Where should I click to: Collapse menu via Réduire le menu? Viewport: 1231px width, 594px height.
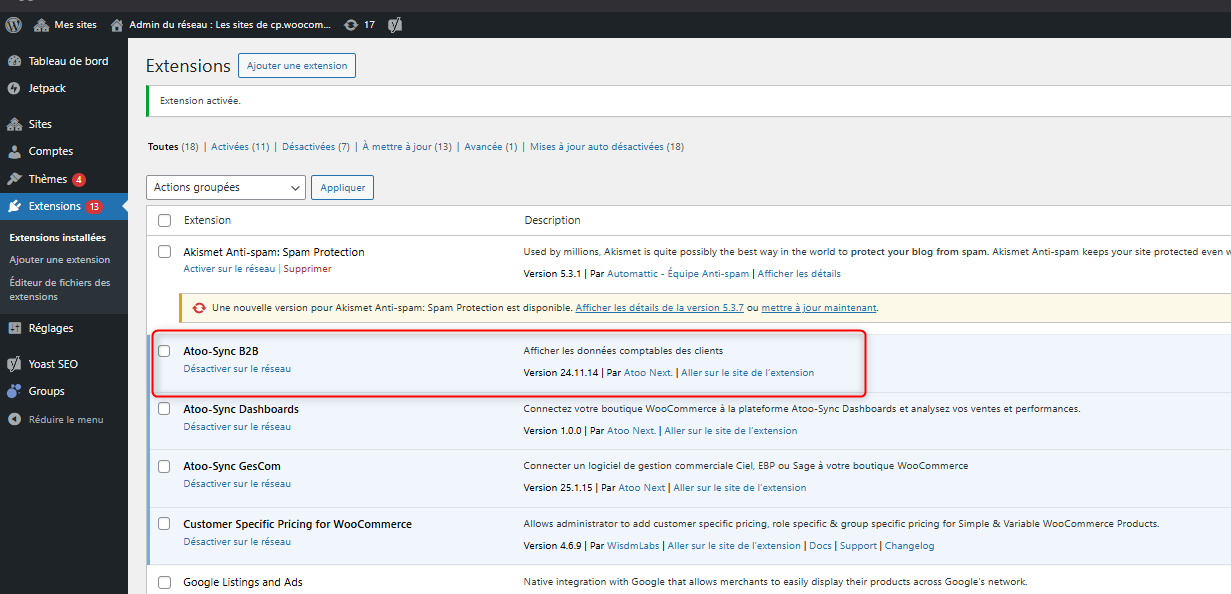pos(64,419)
